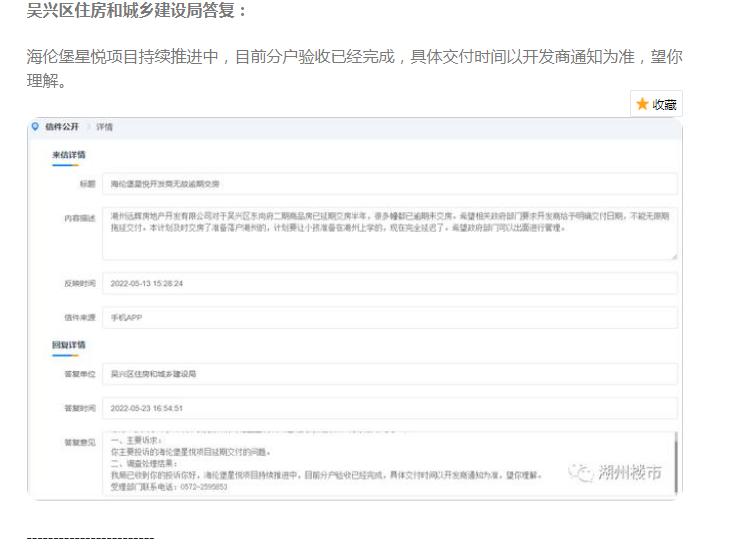The image size is (736, 550).
Task: Click the location pin icon beside 信件公开
Action: click(35, 127)
